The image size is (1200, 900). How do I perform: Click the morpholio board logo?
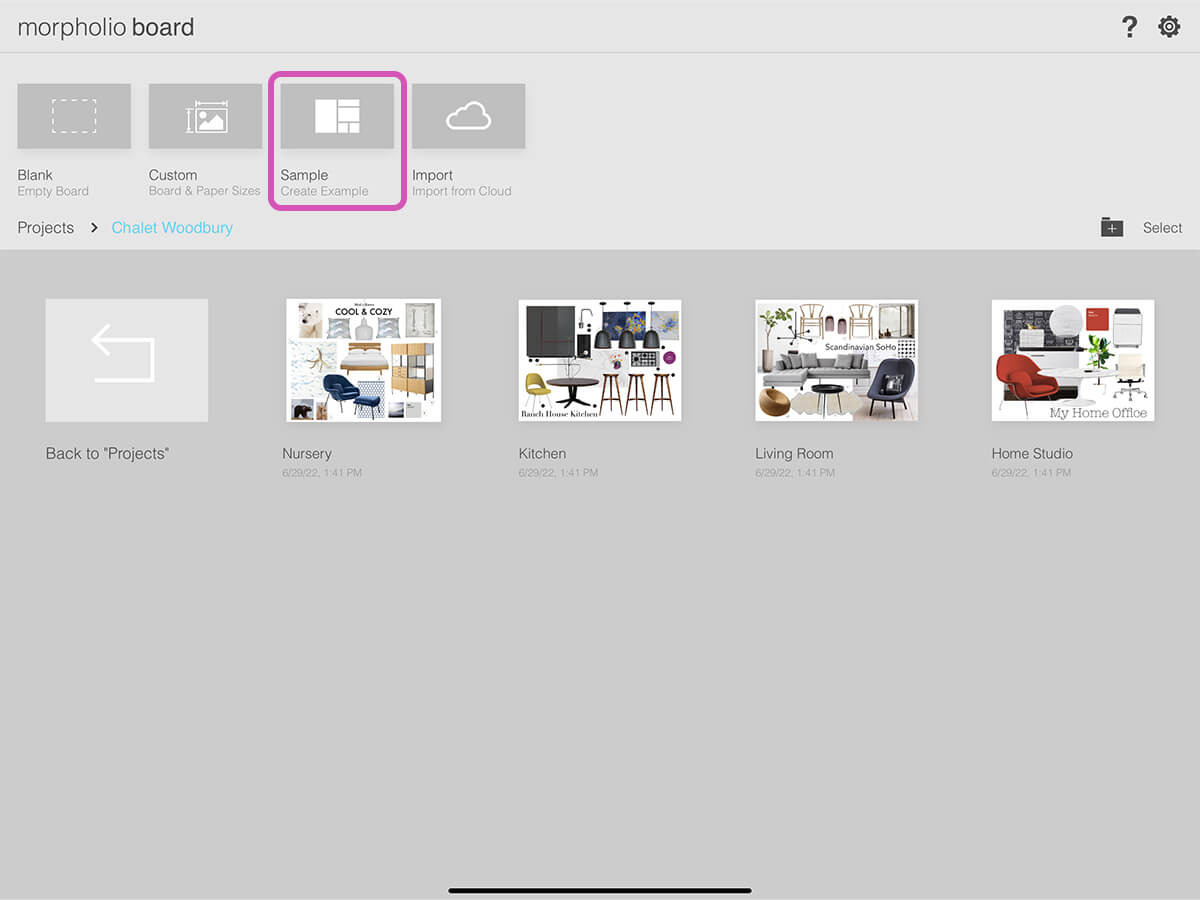click(x=106, y=27)
